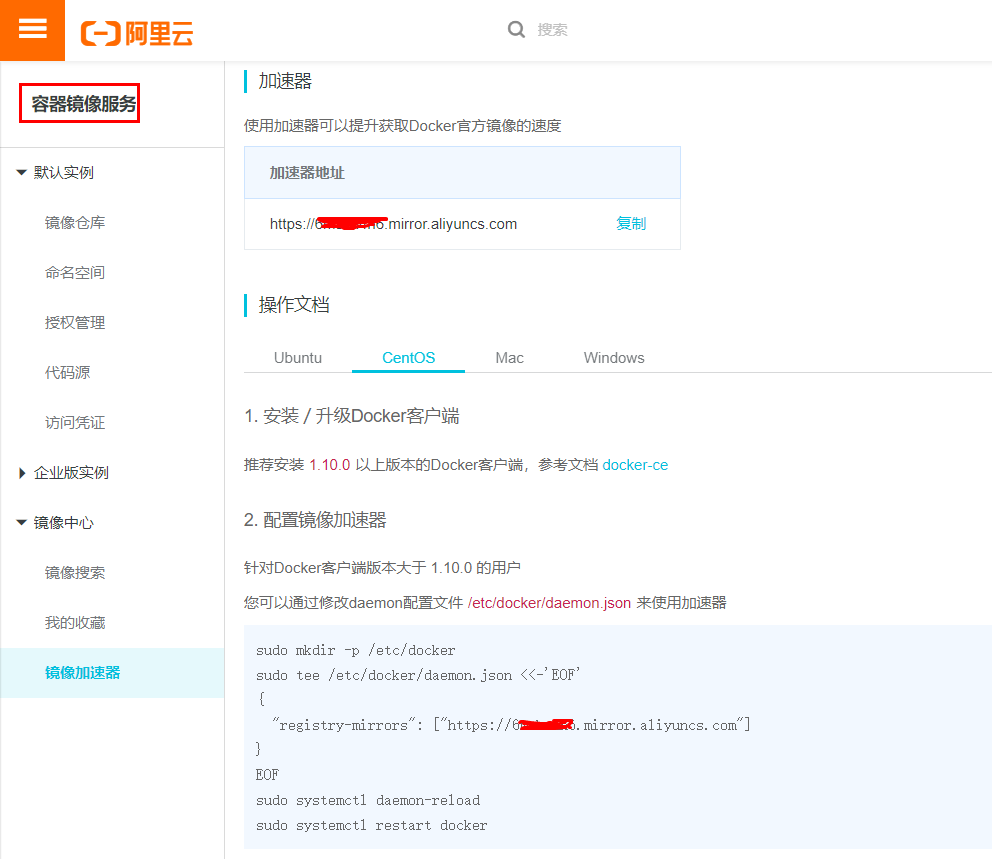Open 镜像仓库 in the sidebar
Image resolution: width=992 pixels, height=859 pixels.
click(x=75, y=223)
